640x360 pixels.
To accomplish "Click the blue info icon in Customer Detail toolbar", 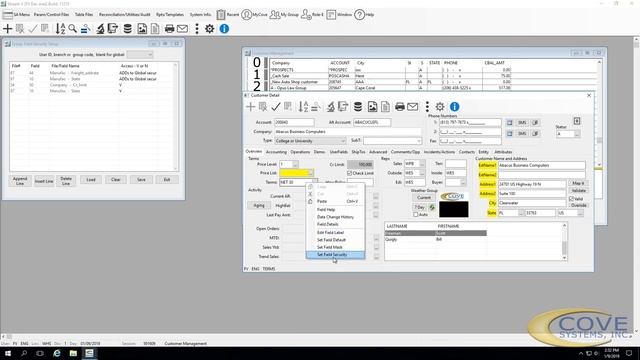I will (454, 107).
